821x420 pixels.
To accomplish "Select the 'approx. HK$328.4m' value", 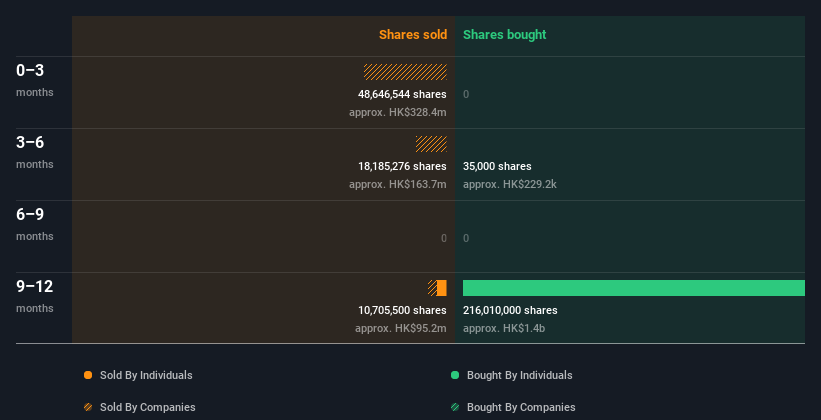I will coord(398,113).
